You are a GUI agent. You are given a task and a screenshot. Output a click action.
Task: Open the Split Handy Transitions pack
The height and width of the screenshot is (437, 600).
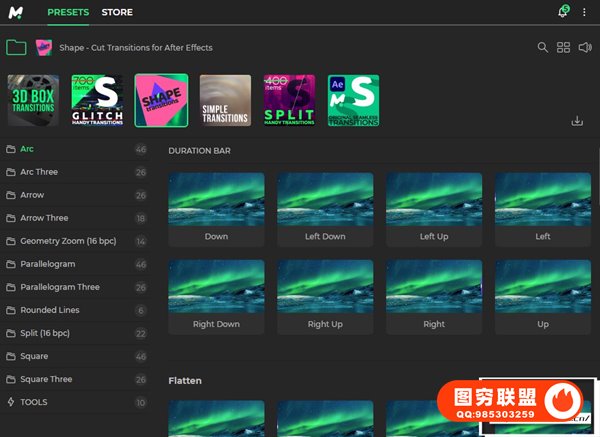click(289, 100)
